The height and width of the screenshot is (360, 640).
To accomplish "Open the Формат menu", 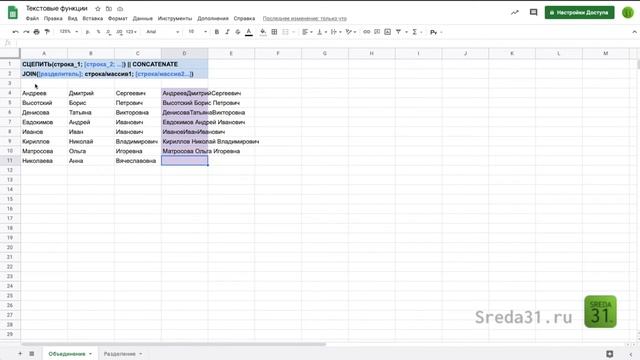I will [x=118, y=18].
